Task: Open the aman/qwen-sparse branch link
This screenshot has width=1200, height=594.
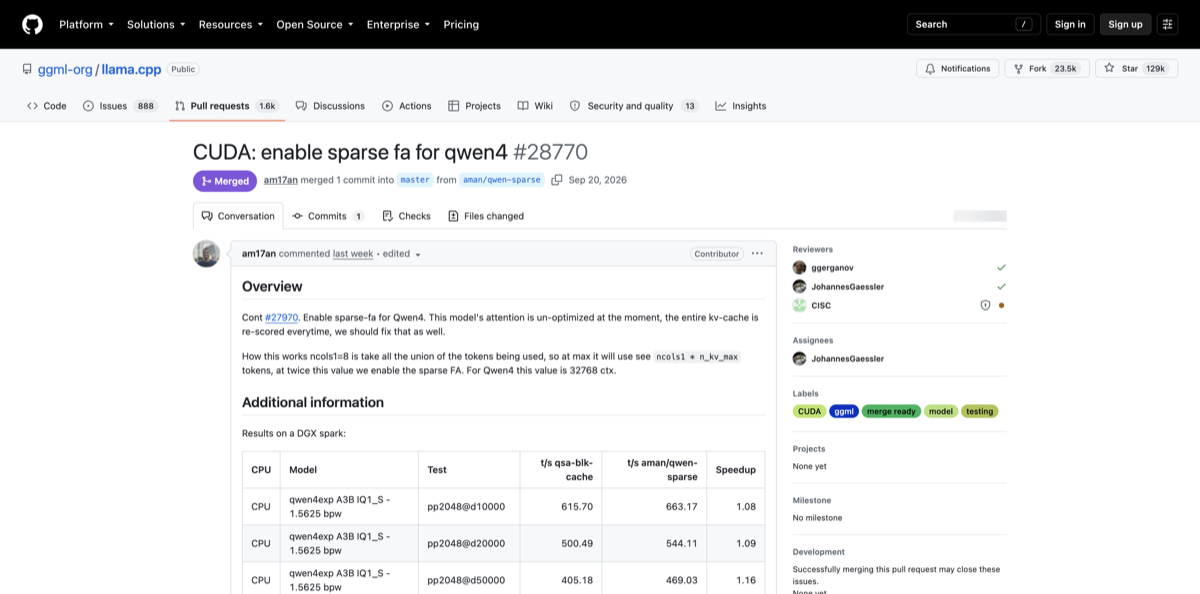Action: (503, 180)
